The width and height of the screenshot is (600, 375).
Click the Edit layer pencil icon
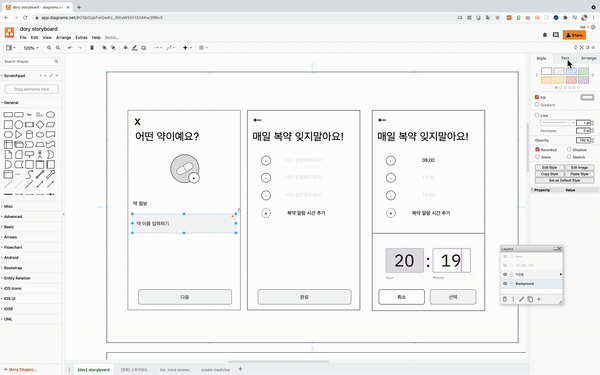click(521, 299)
